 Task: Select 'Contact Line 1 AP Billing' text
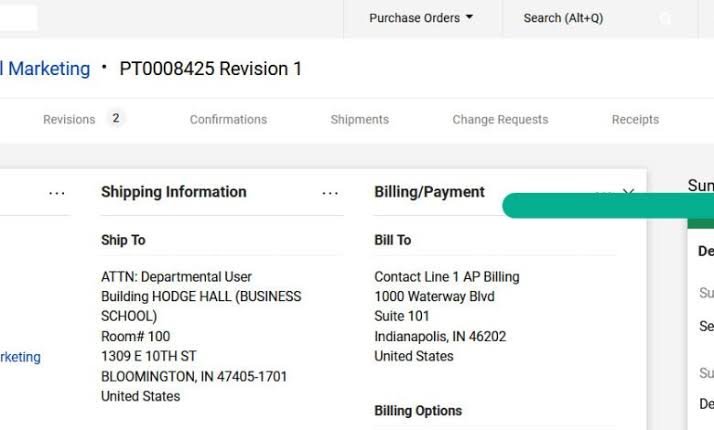point(447,276)
